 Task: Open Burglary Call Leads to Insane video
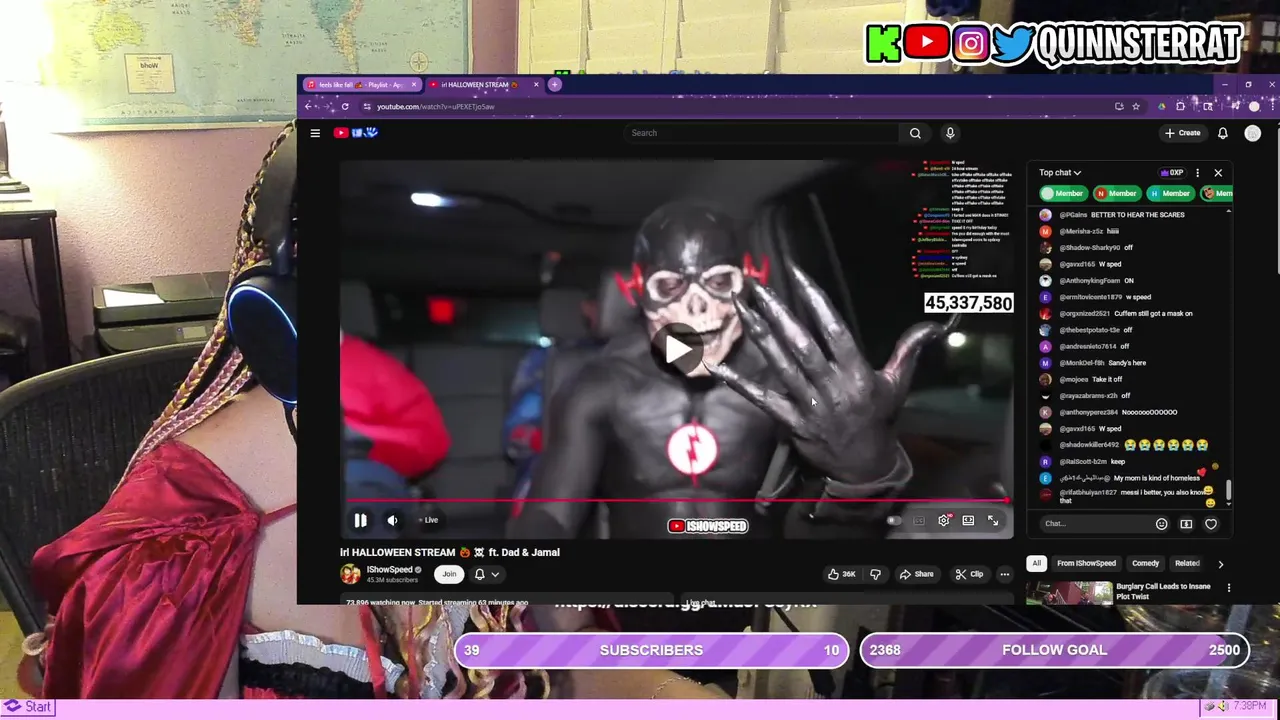click(x=1163, y=591)
